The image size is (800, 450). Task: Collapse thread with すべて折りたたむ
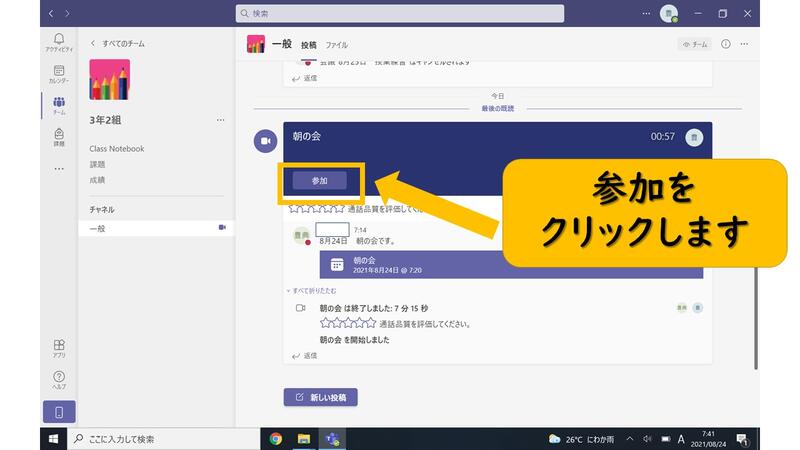pos(310,290)
